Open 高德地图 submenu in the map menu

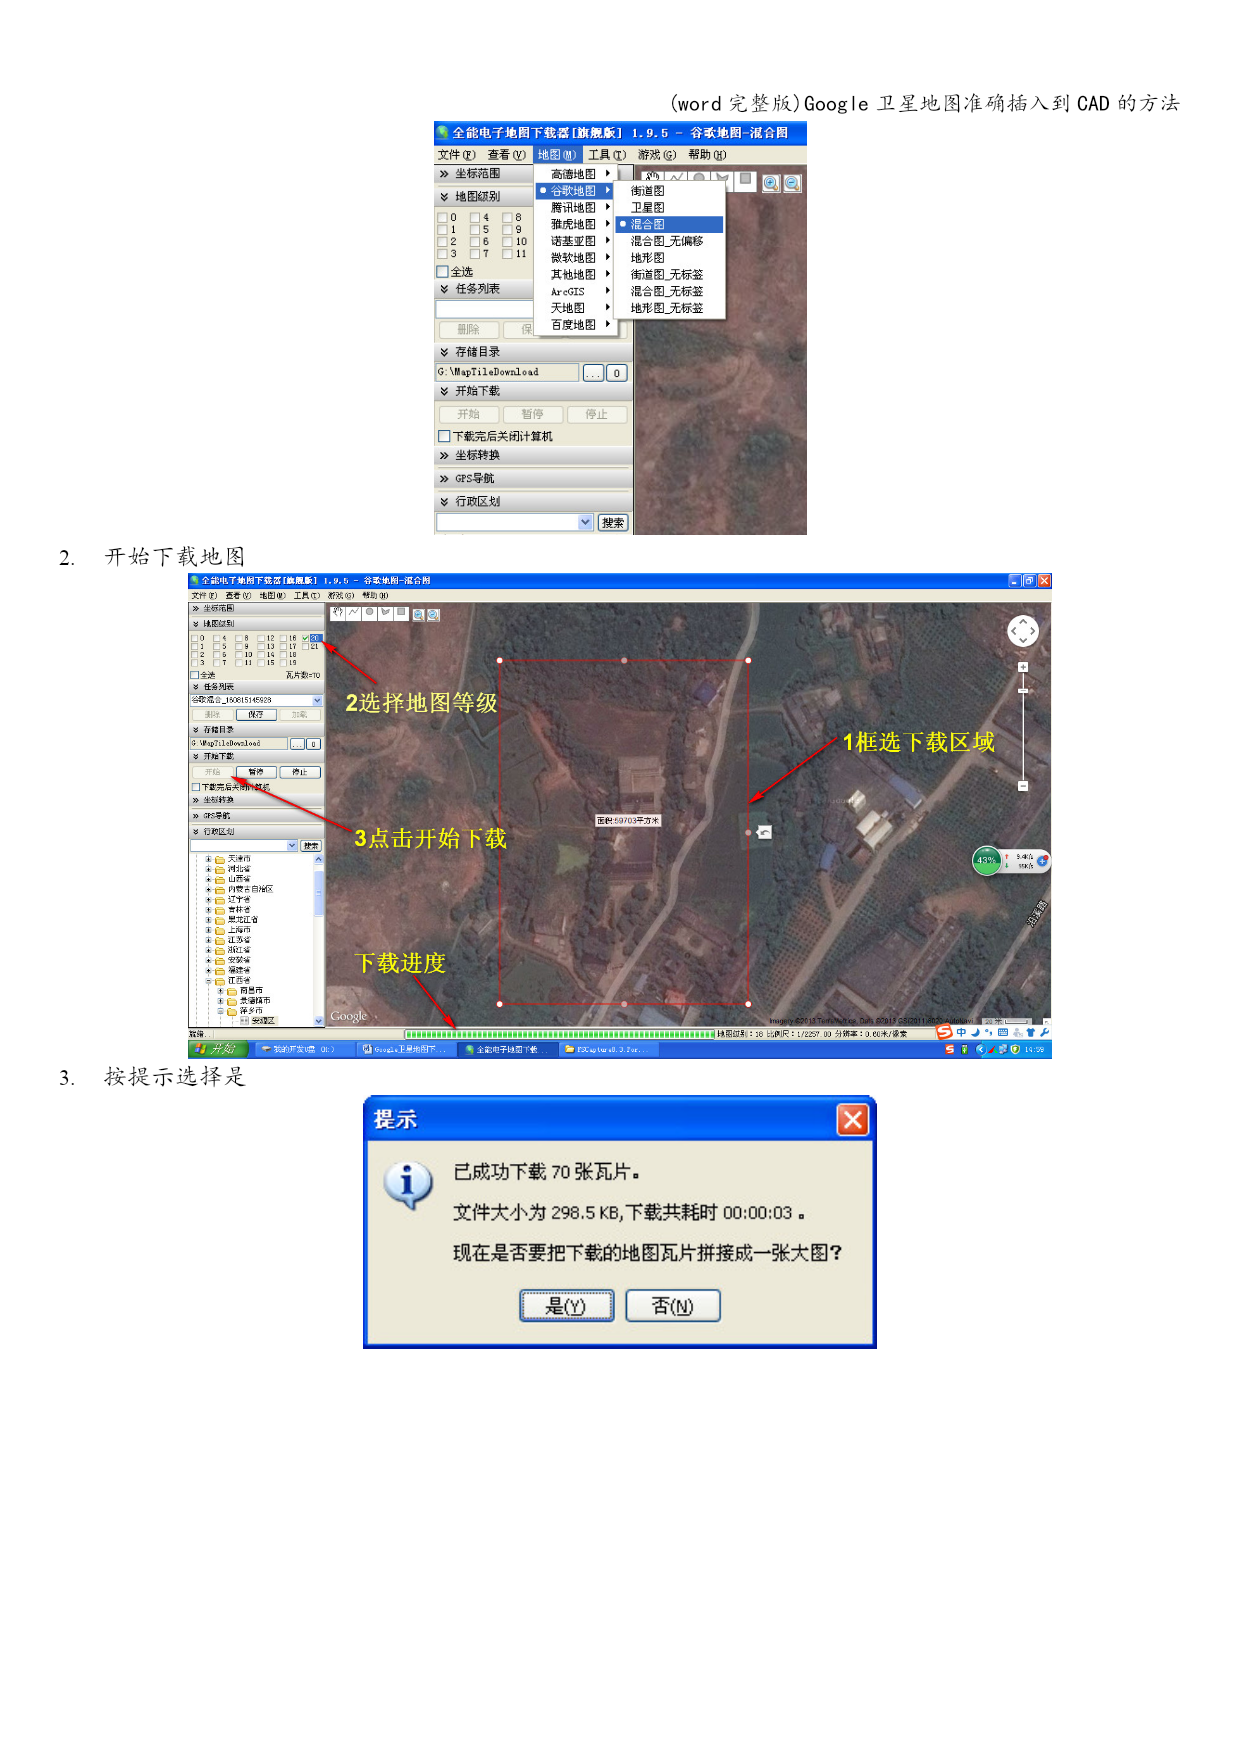point(573,174)
